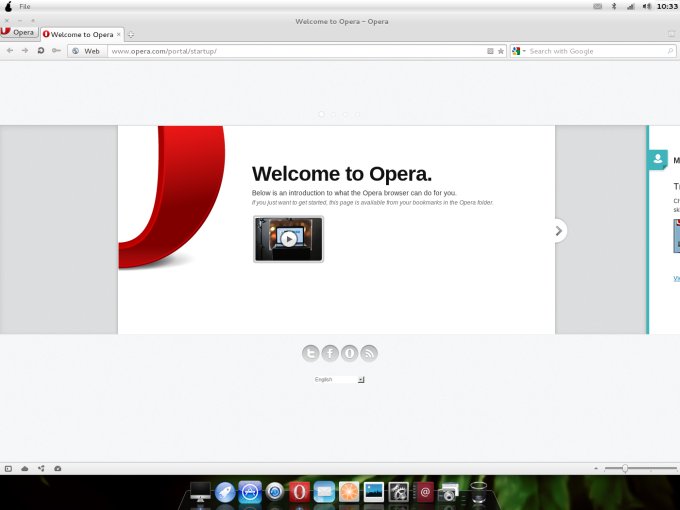The width and height of the screenshot is (680, 510).
Task: Go forward to the next page
Action: pos(25,51)
